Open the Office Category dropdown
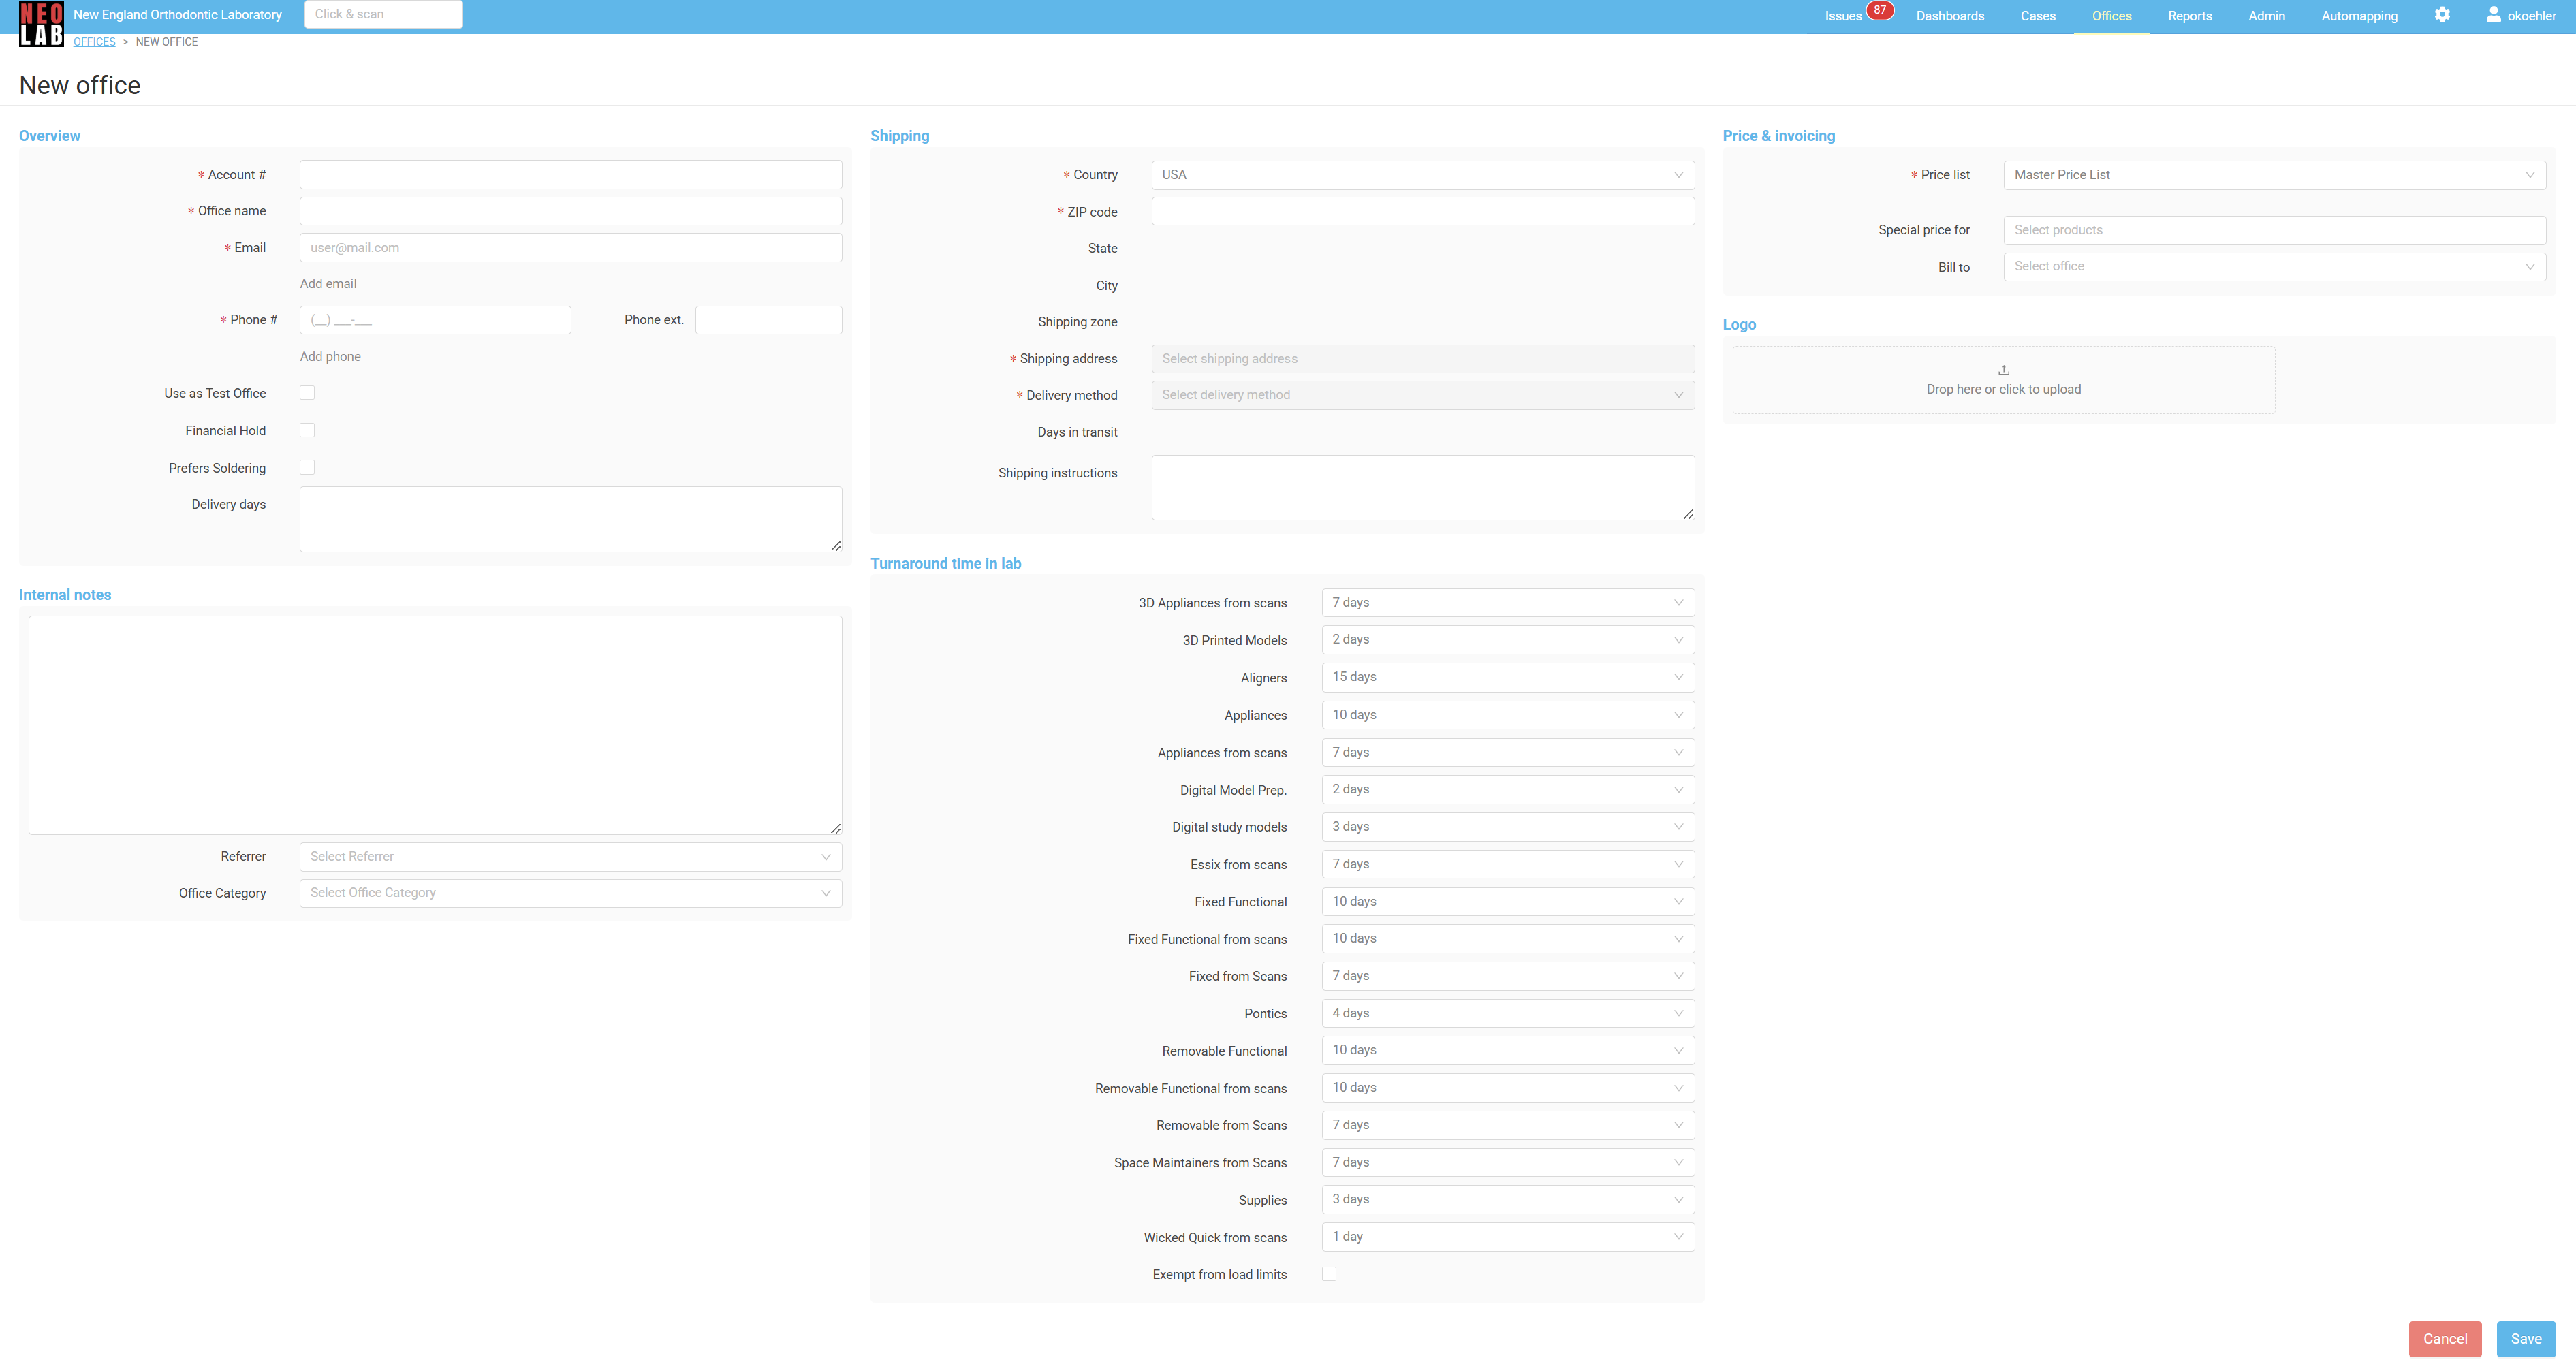 coord(570,893)
